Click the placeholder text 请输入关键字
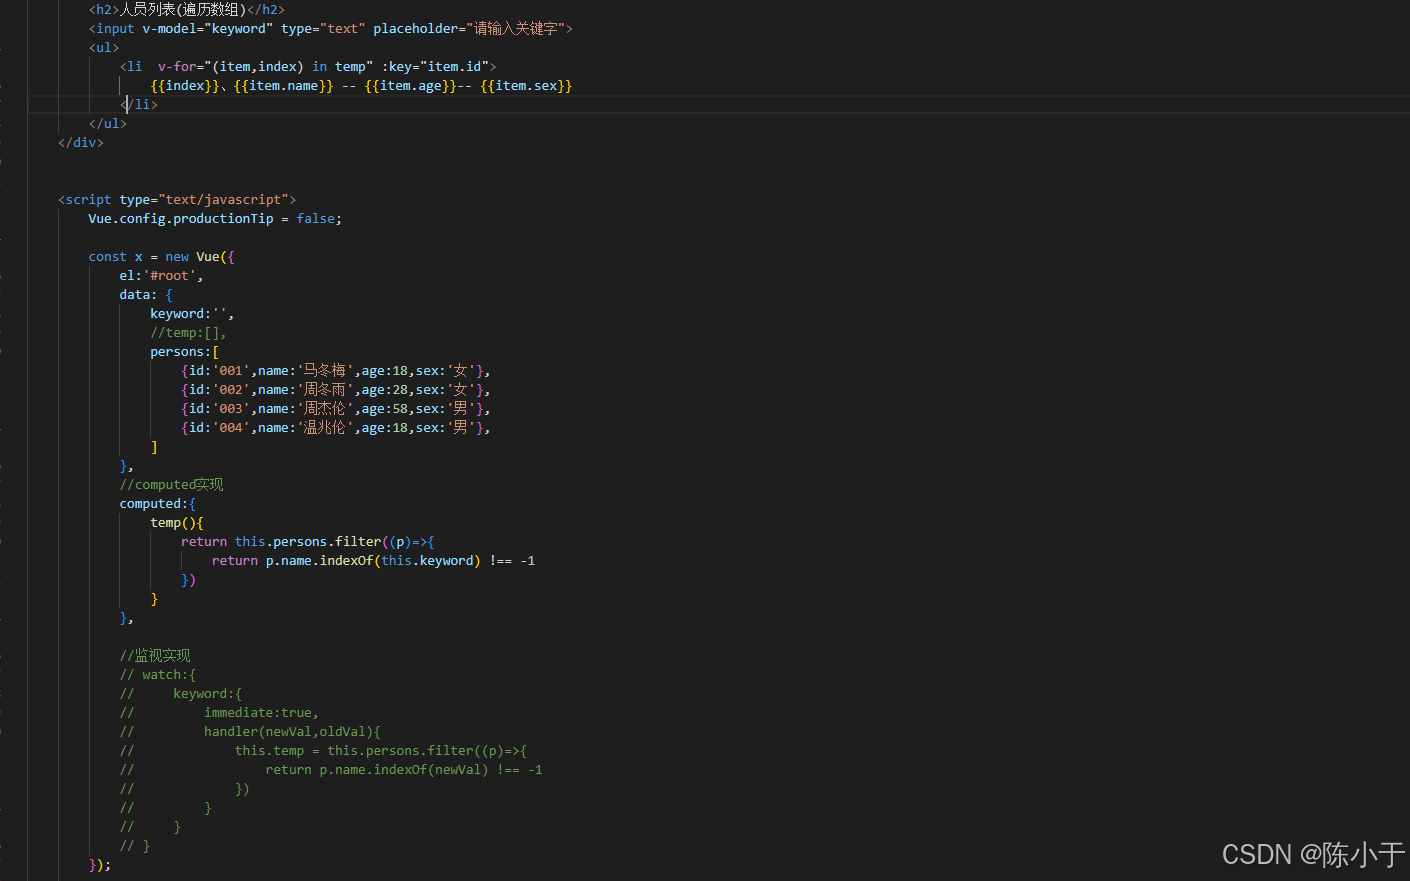Viewport: 1410px width, 881px height. 516,28
